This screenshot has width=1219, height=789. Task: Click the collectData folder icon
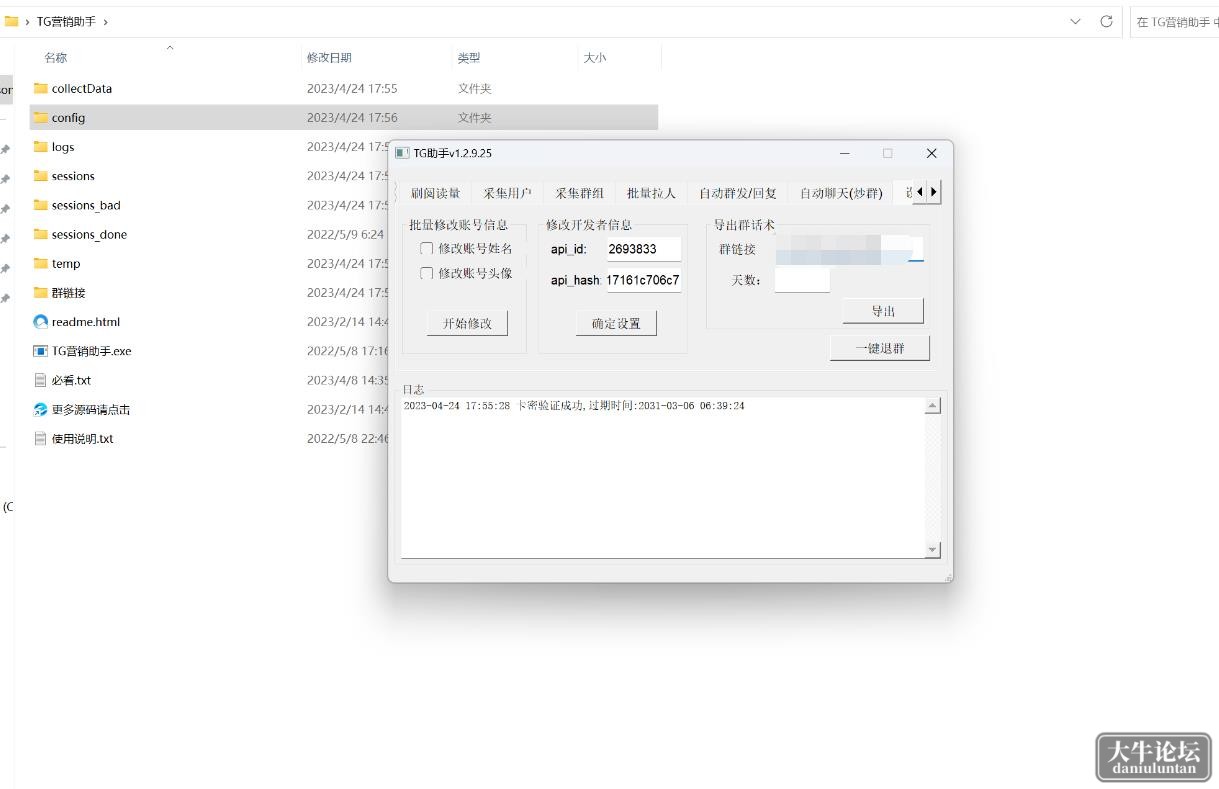coord(41,88)
